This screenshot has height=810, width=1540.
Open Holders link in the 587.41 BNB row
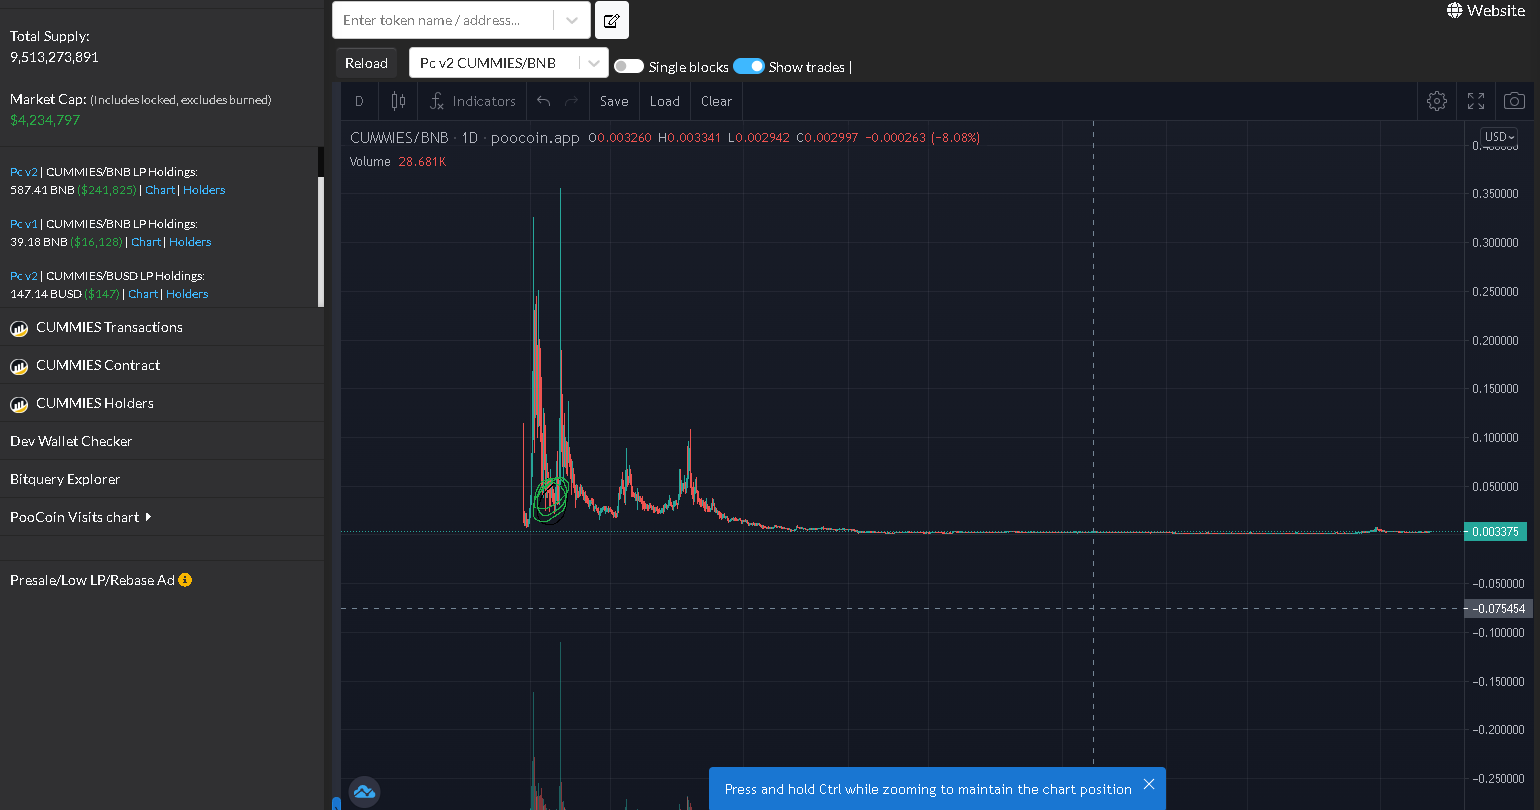(204, 190)
